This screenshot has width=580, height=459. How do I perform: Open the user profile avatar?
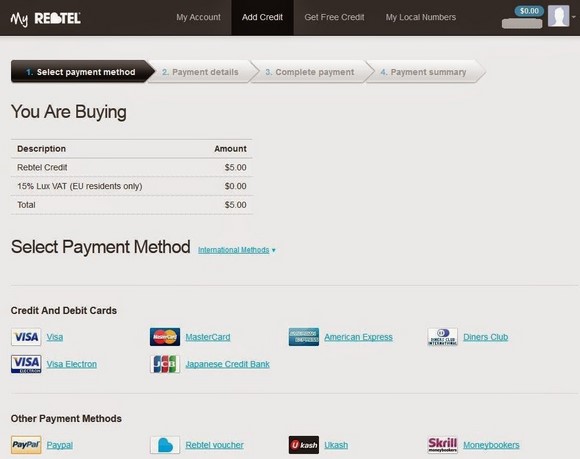pos(558,16)
